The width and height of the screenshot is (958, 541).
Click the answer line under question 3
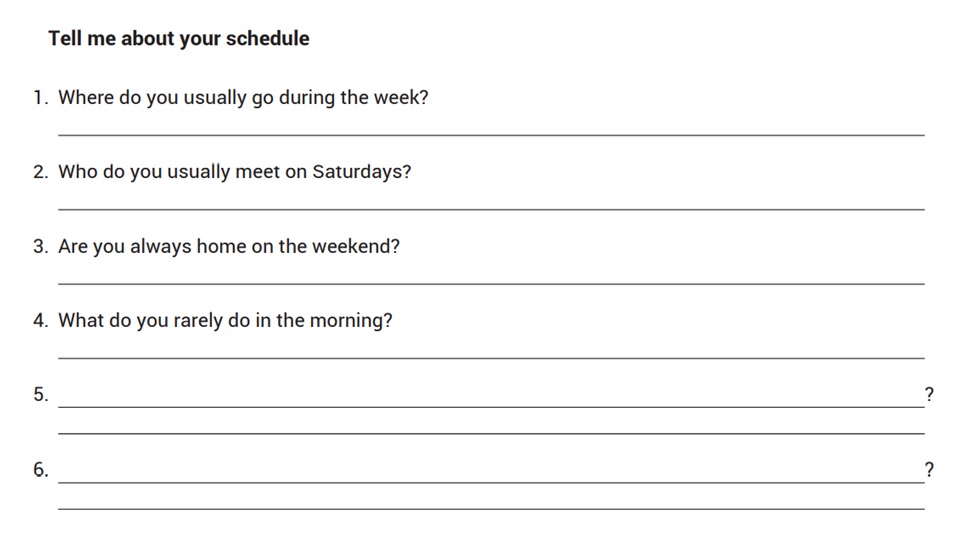click(491, 284)
